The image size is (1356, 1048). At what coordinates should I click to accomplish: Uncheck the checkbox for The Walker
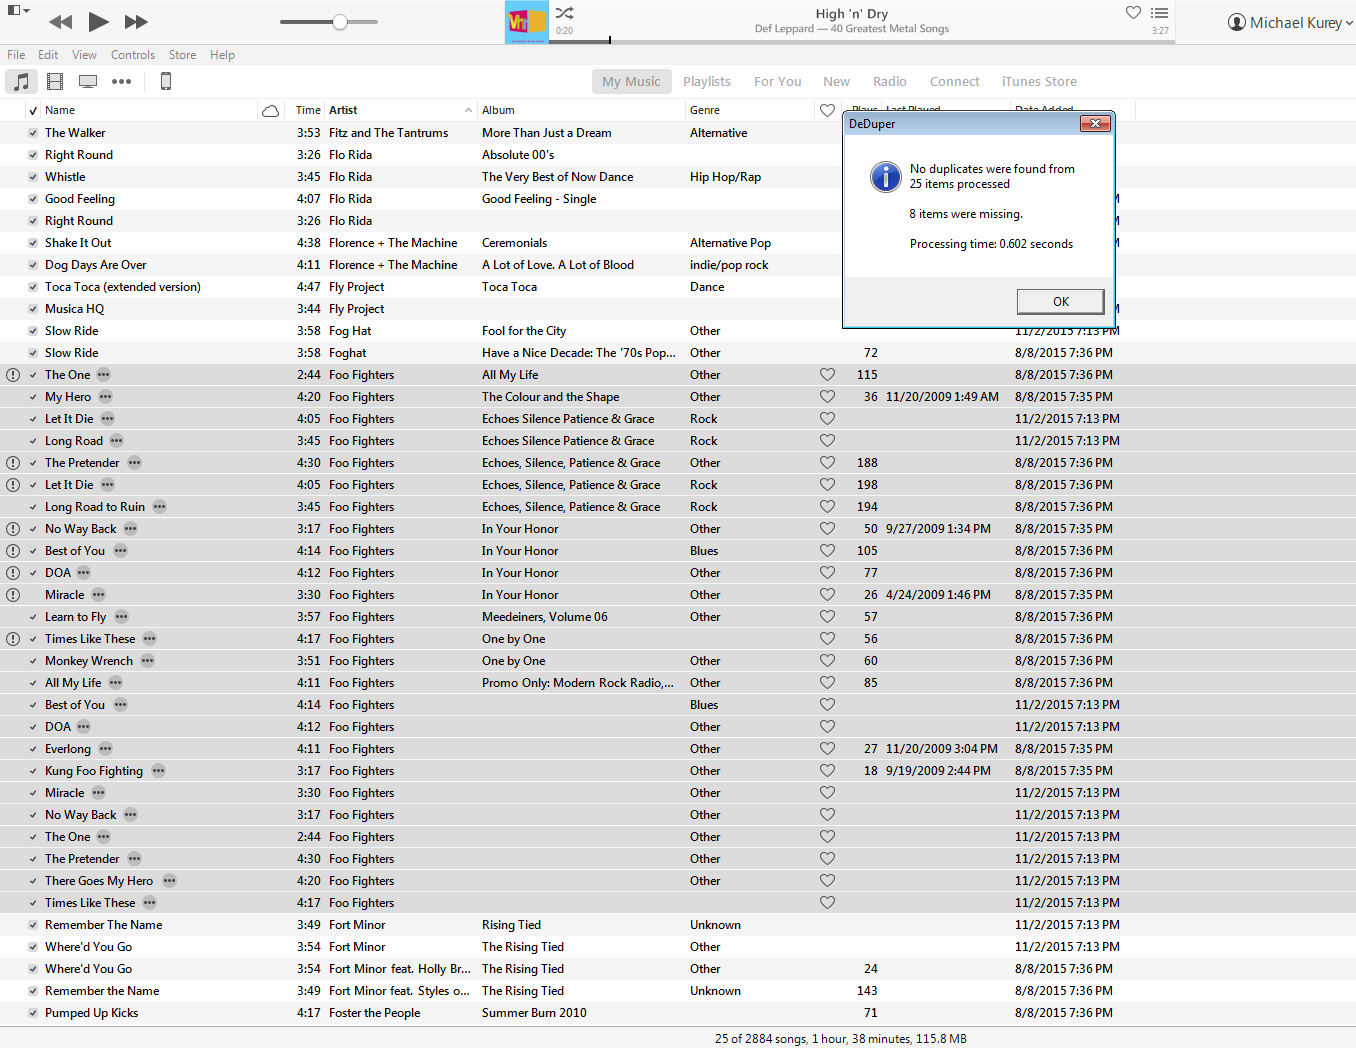click(33, 133)
